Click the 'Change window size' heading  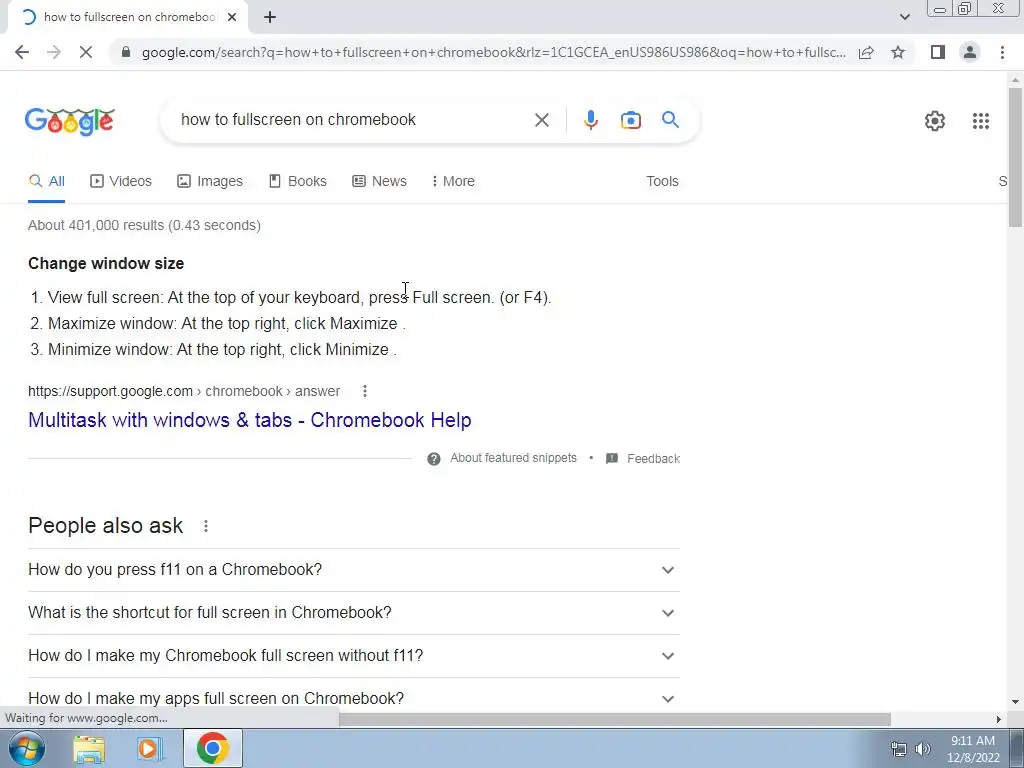point(106,263)
